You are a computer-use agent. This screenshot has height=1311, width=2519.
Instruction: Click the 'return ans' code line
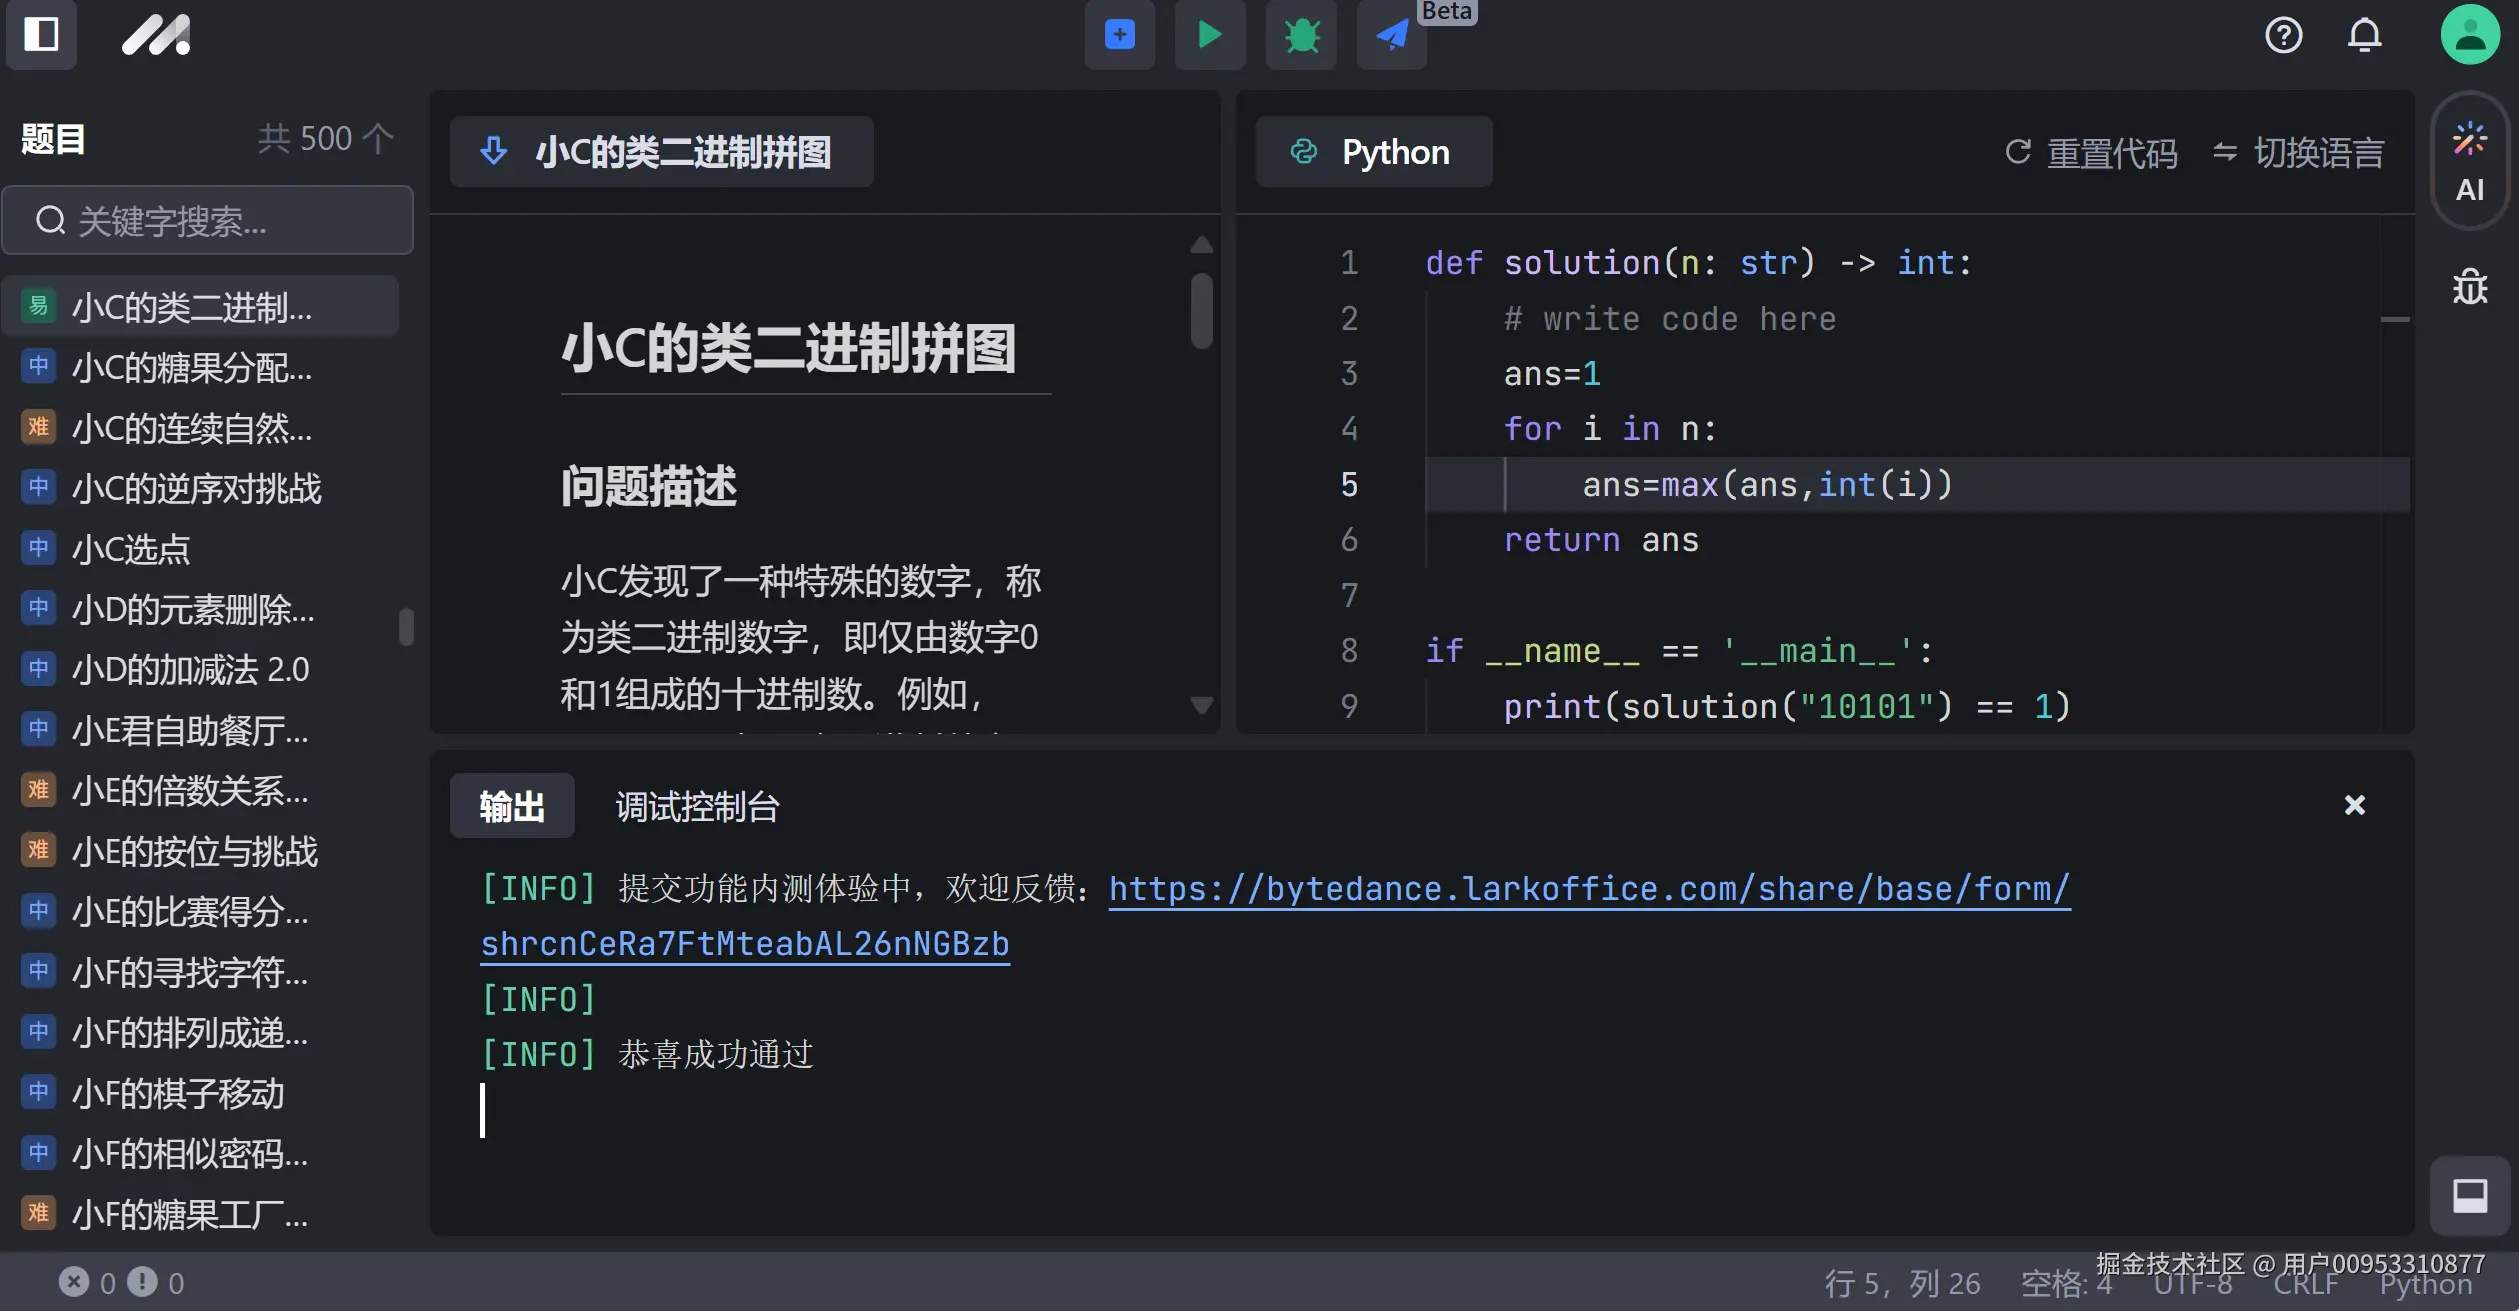[1601, 540]
